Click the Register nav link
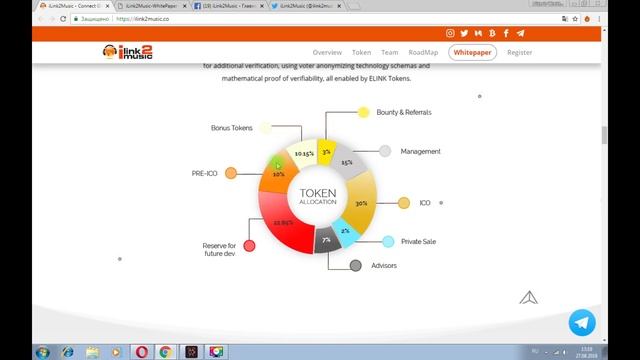The height and width of the screenshot is (360, 640). [x=520, y=52]
